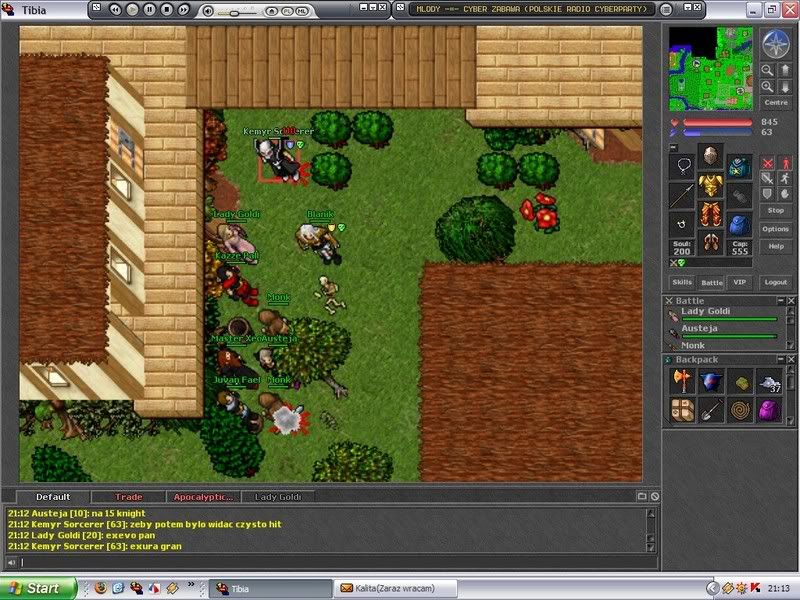Click the Winamp pause button

click(x=149, y=9)
